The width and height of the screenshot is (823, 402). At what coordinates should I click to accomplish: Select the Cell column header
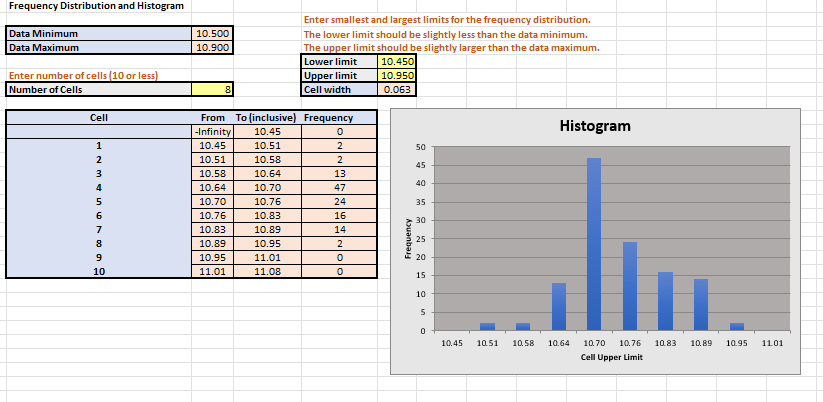99,118
